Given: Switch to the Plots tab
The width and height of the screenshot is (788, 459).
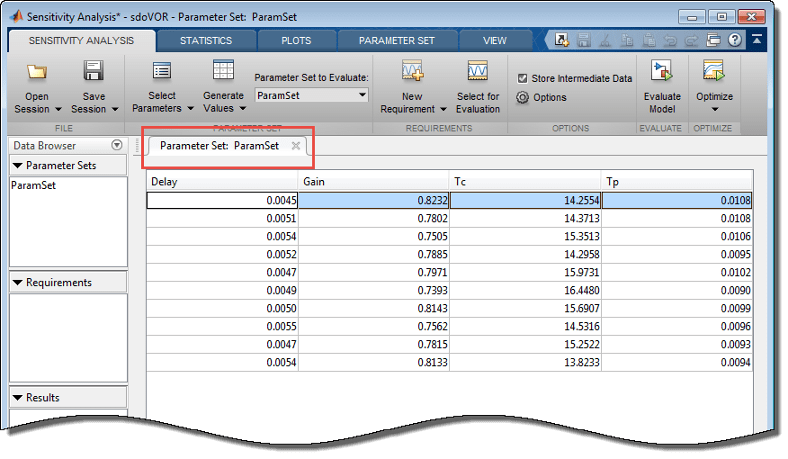Looking at the screenshot, I should (296, 41).
